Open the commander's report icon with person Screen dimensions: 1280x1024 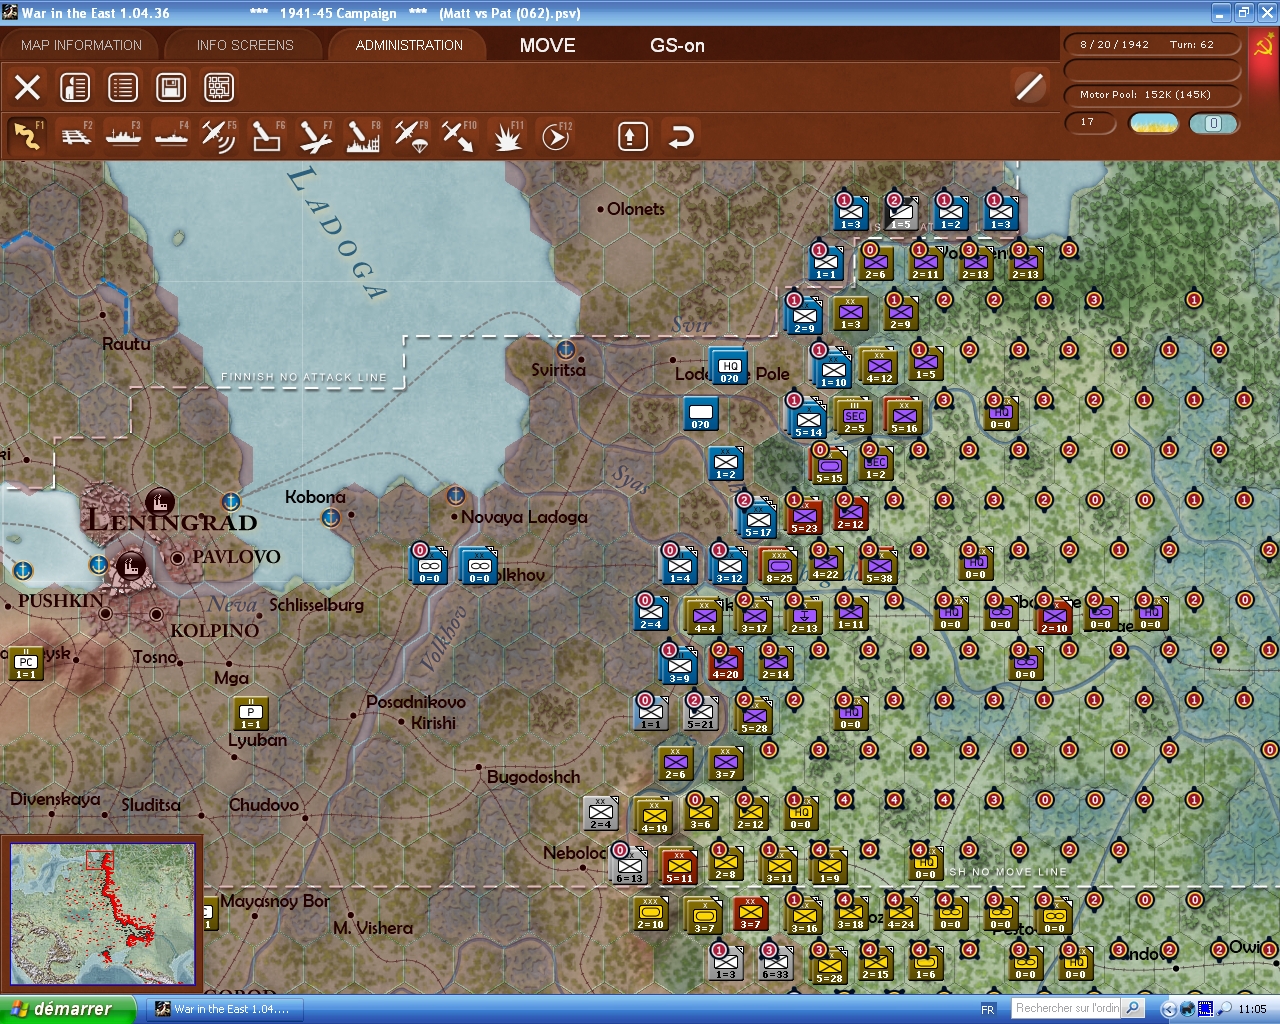pos(75,87)
